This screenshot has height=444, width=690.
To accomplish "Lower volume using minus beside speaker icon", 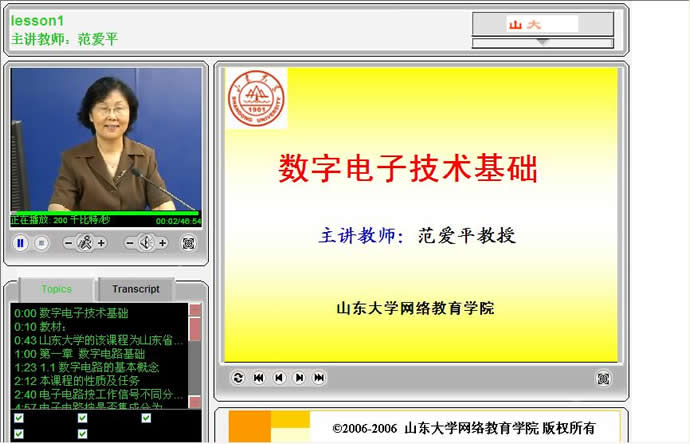I will (x=130, y=243).
